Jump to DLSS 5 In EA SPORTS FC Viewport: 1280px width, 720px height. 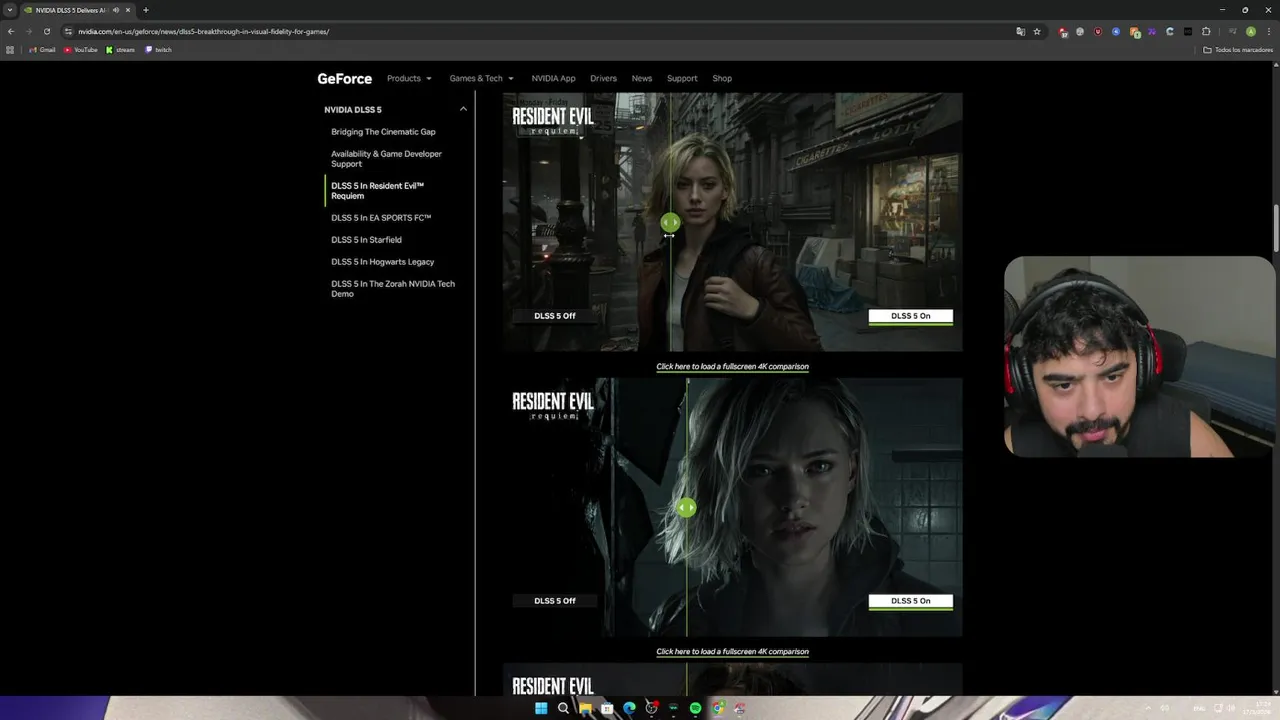click(x=381, y=218)
